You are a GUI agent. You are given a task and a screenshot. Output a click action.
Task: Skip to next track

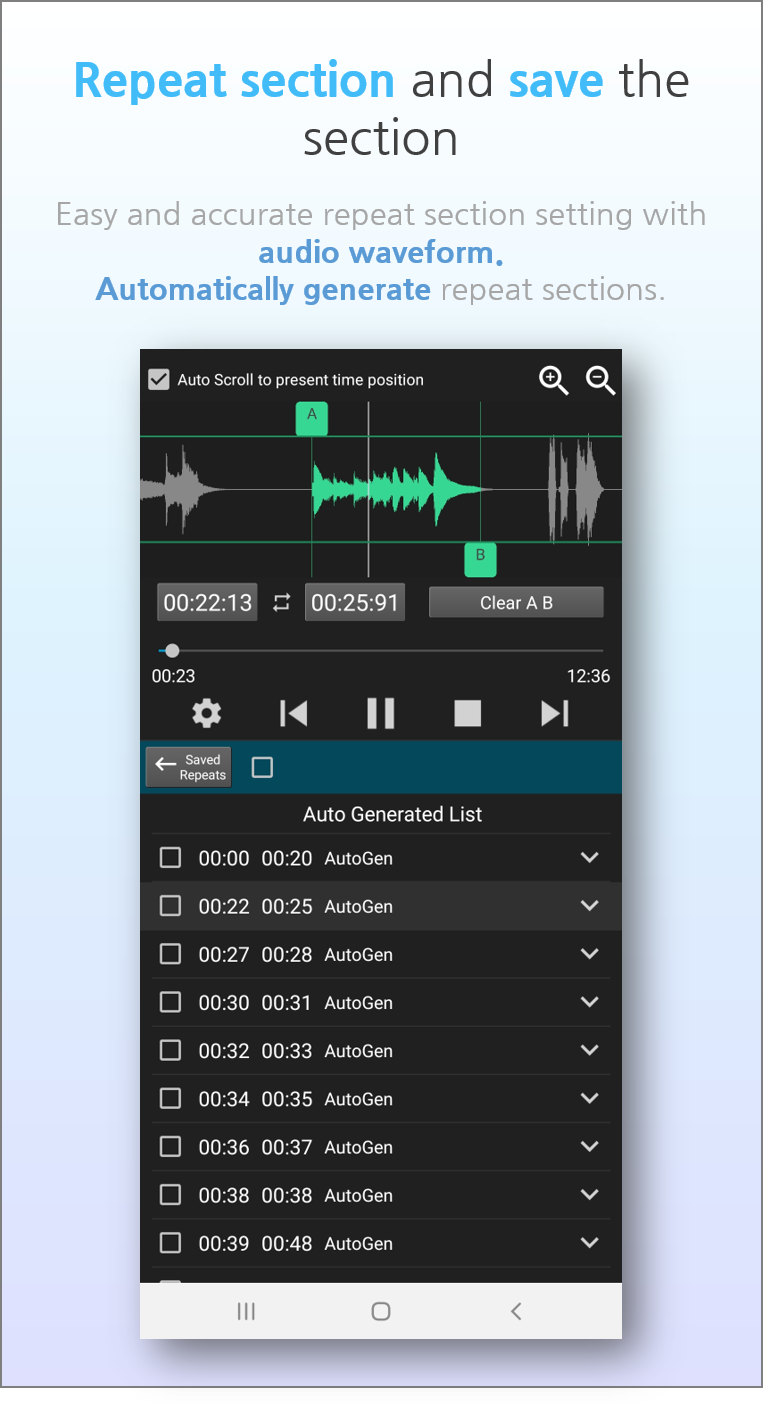[555, 713]
